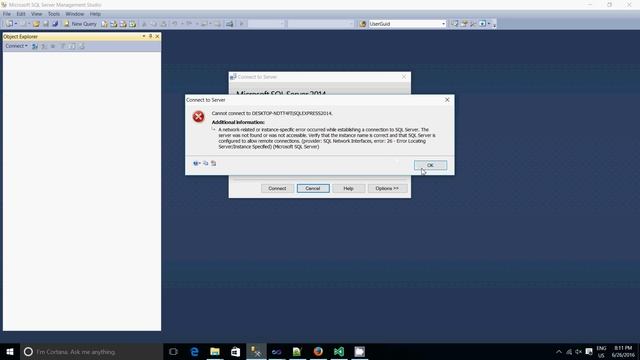Open the View menu
This screenshot has width=640, height=360.
[x=36, y=14]
